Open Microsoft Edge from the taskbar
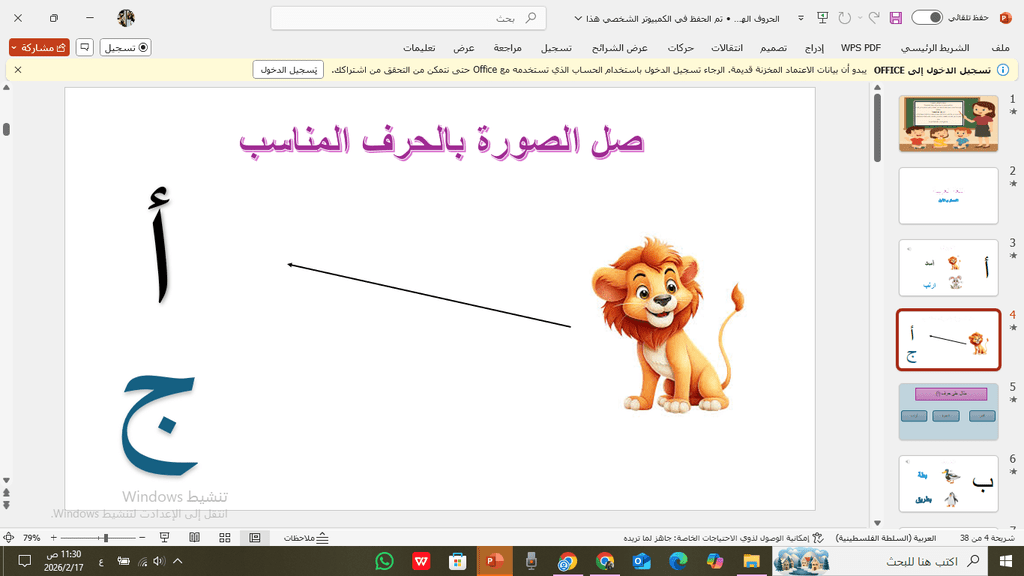The width and height of the screenshot is (1024, 576). (678, 561)
